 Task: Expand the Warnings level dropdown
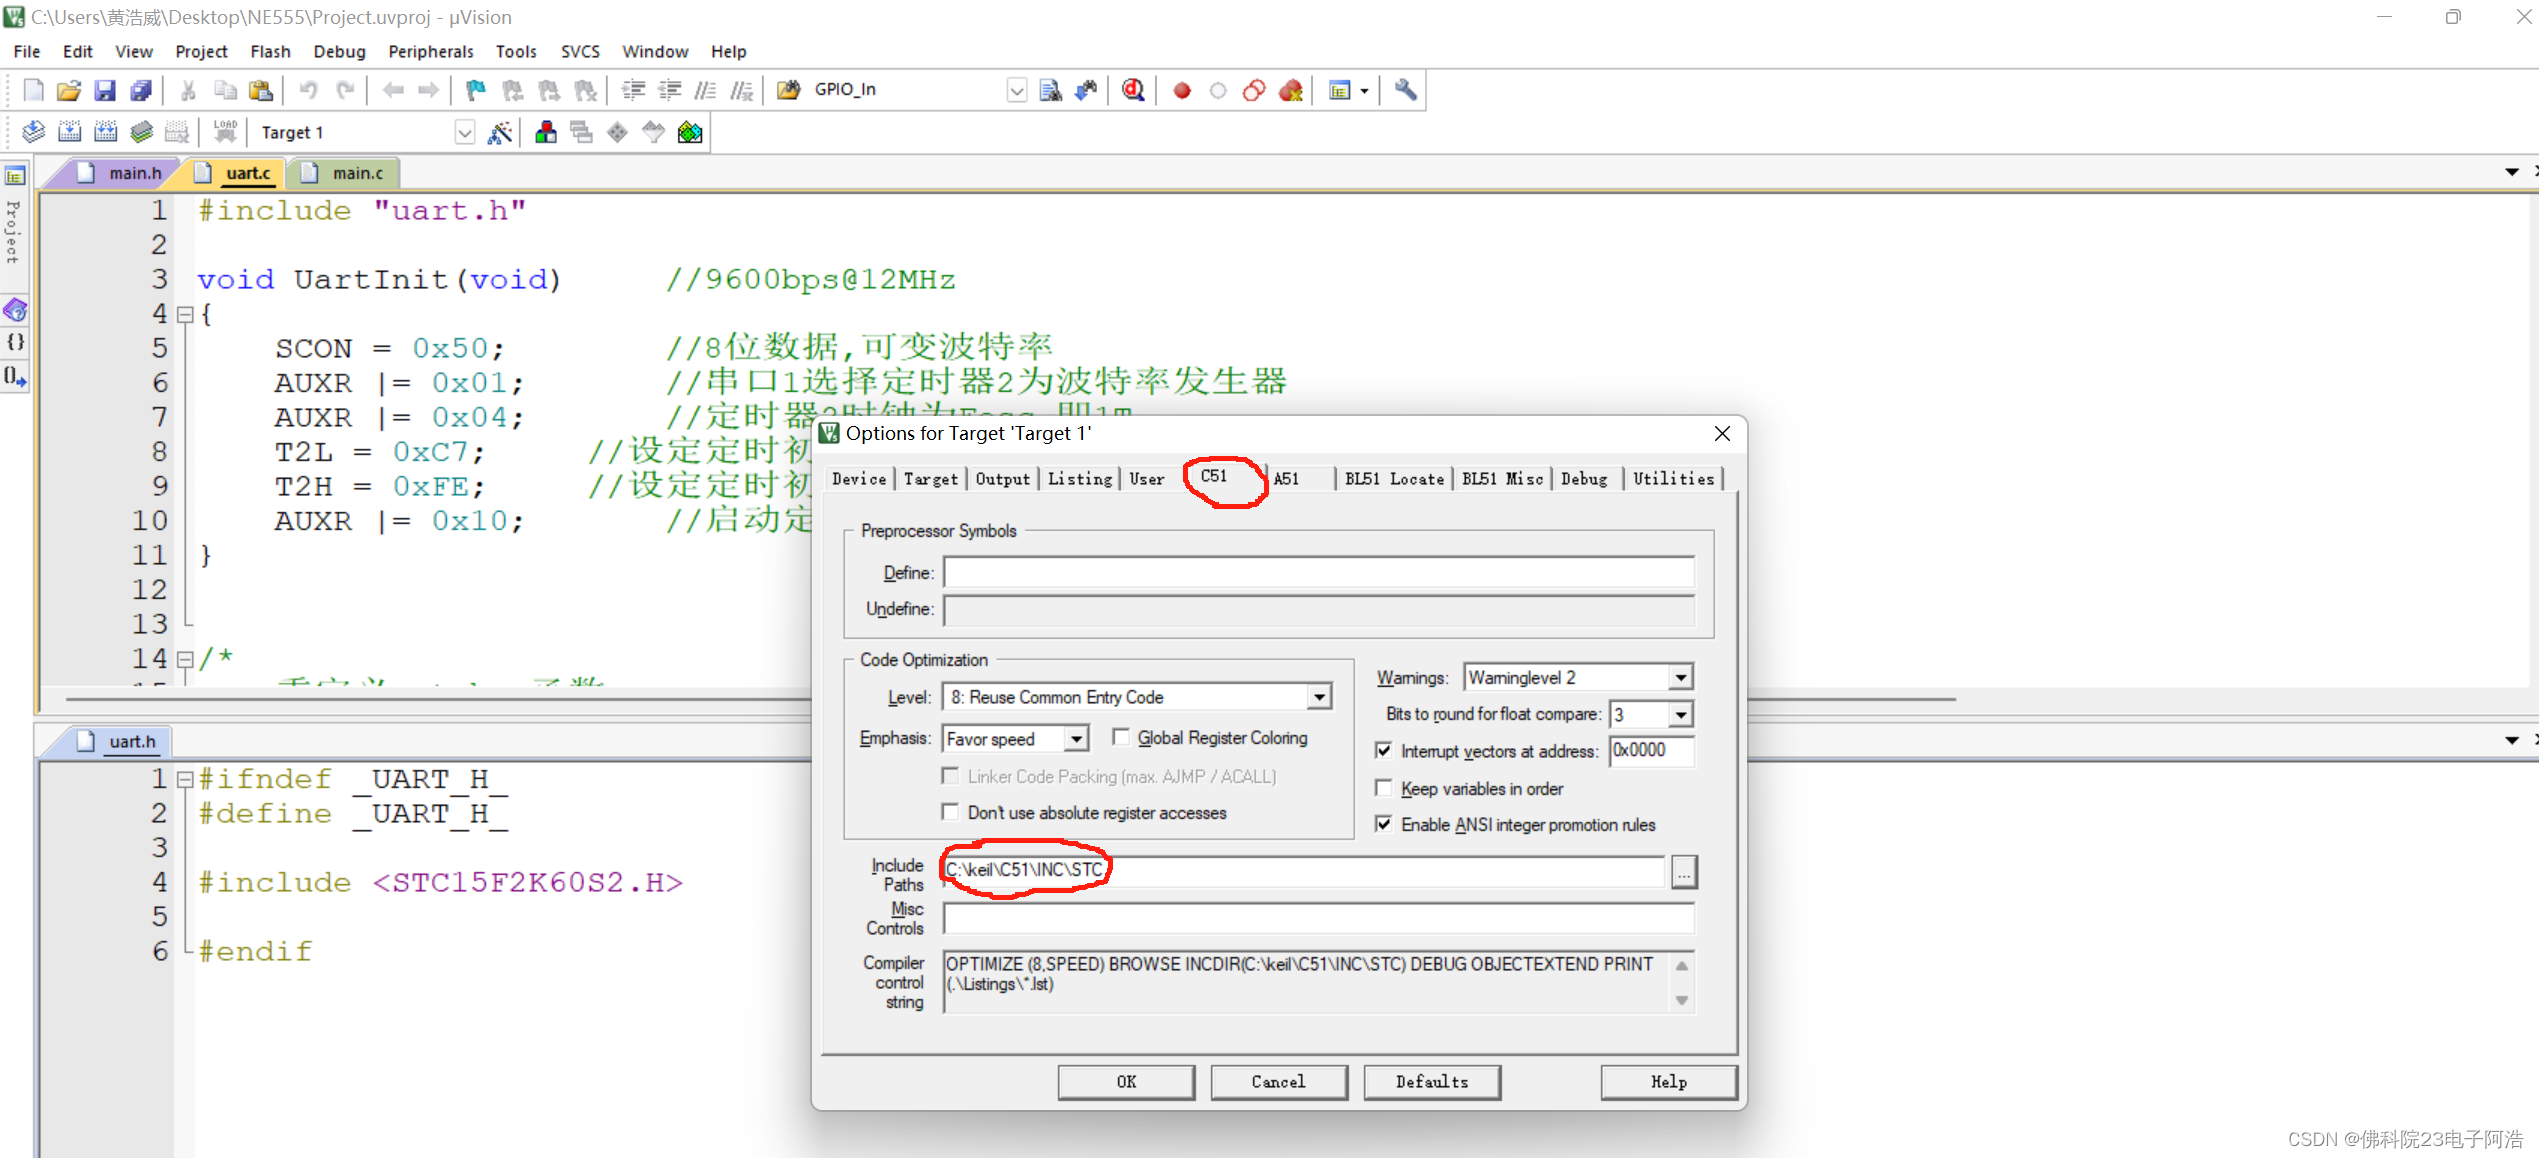pyautogui.click(x=1680, y=677)
